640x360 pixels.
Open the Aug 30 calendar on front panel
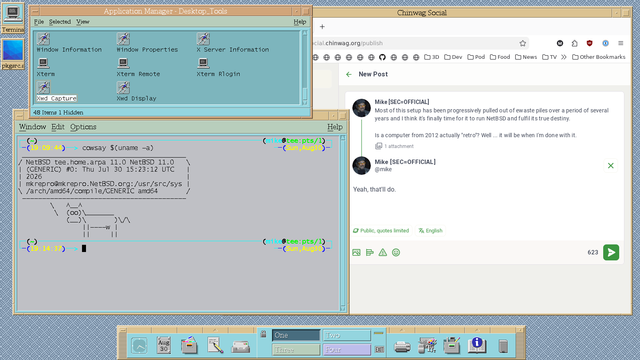[164, 345]
